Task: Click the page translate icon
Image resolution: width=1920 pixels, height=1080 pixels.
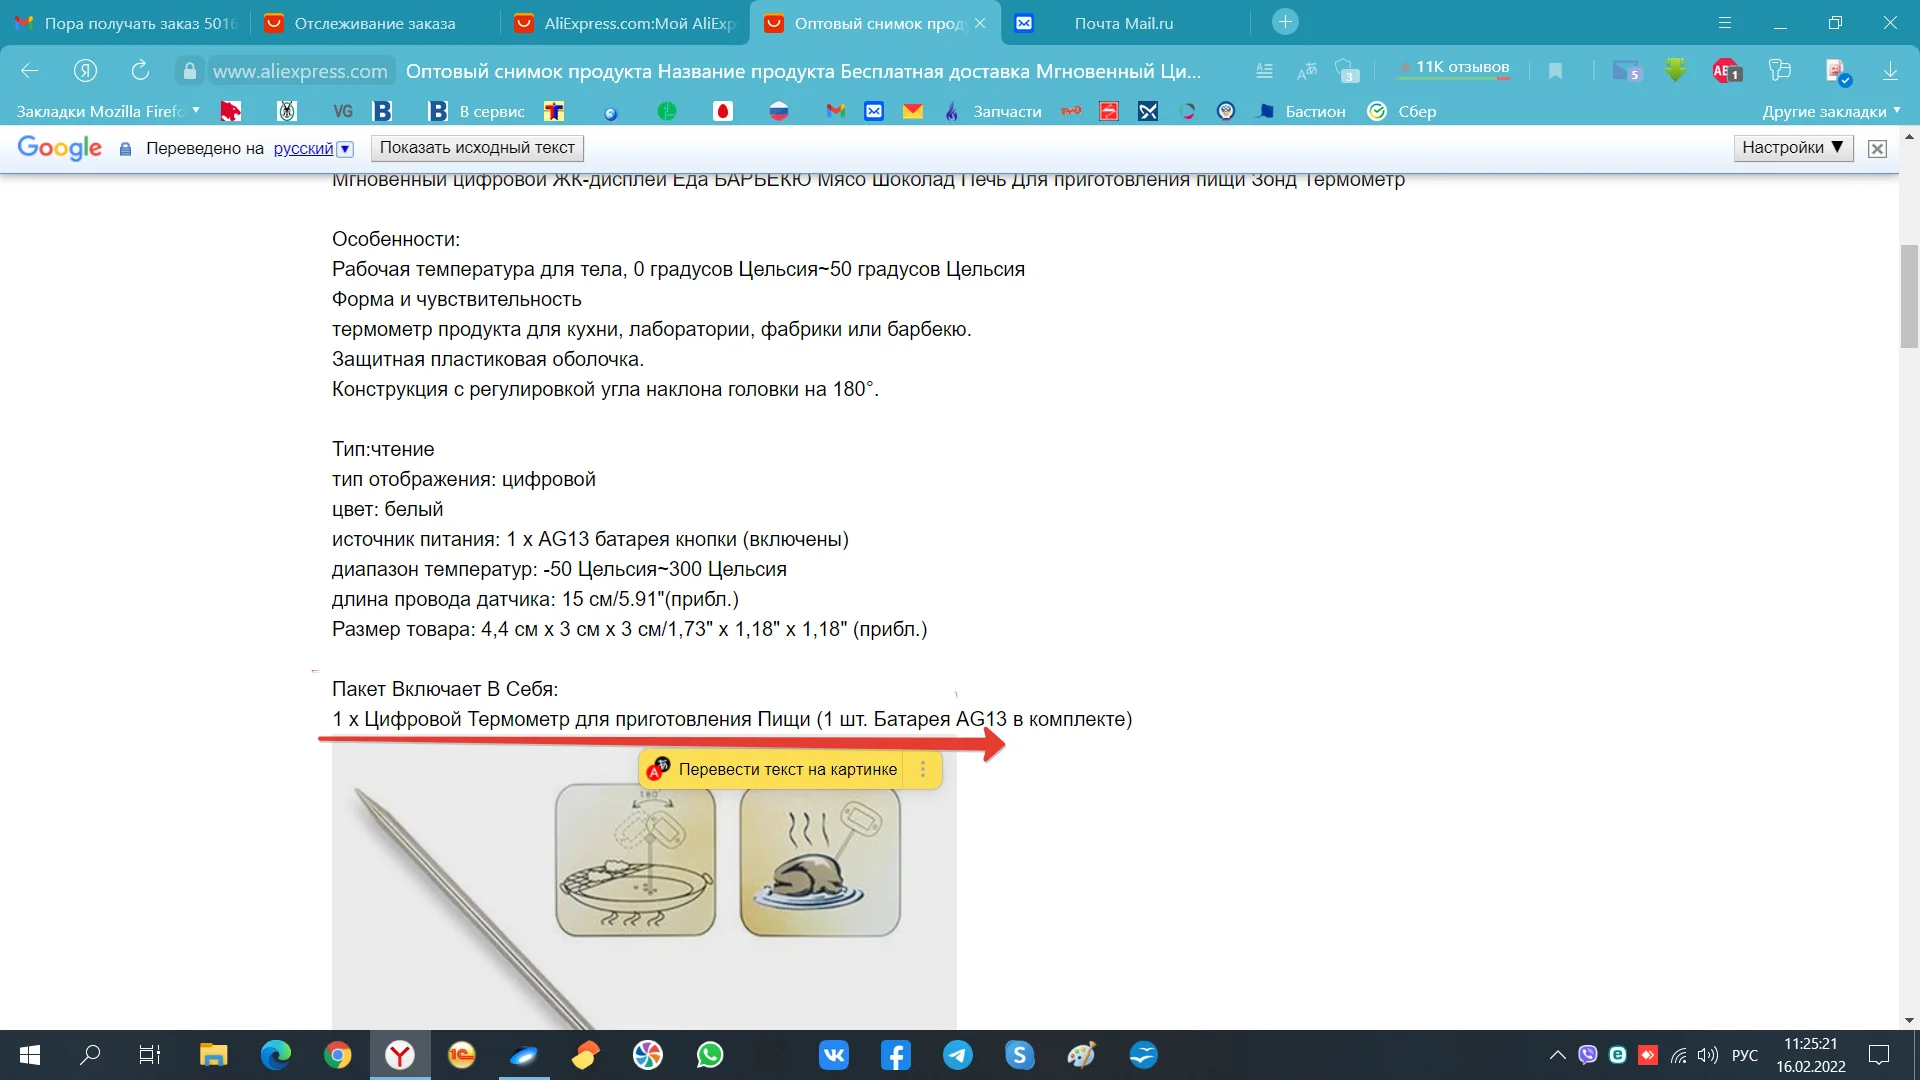Action: coord(1306,71)
